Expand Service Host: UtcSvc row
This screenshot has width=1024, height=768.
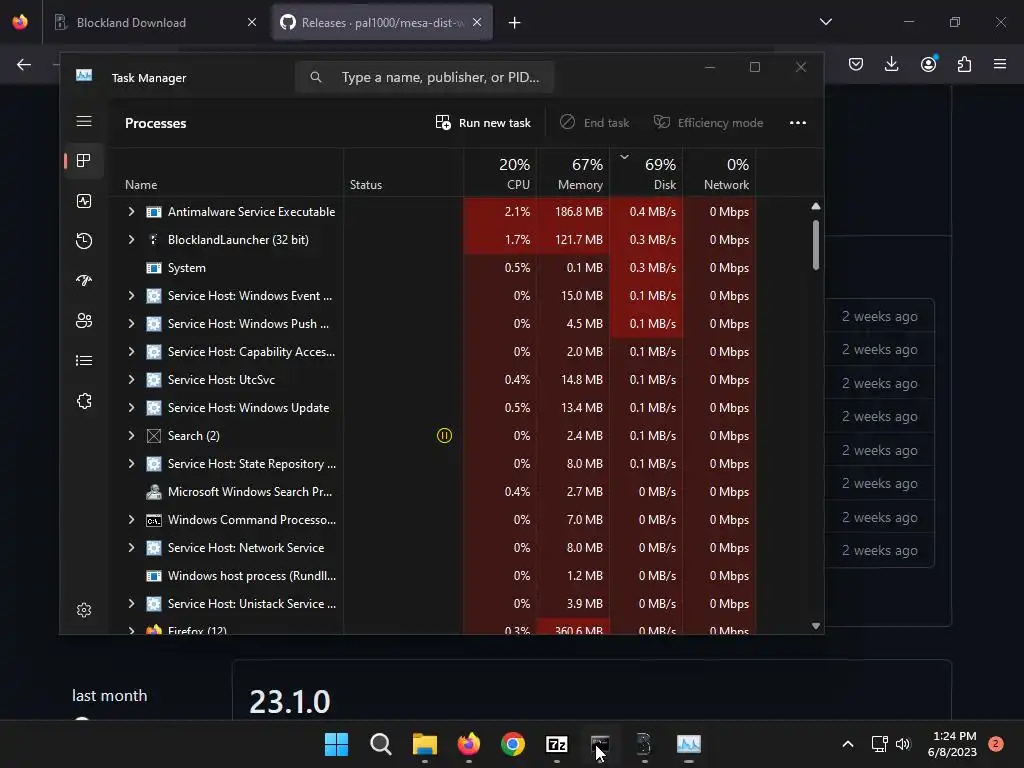(131, 380)
